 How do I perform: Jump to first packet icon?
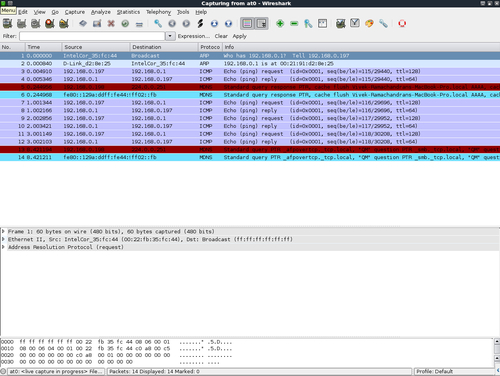tap(214, 23)
